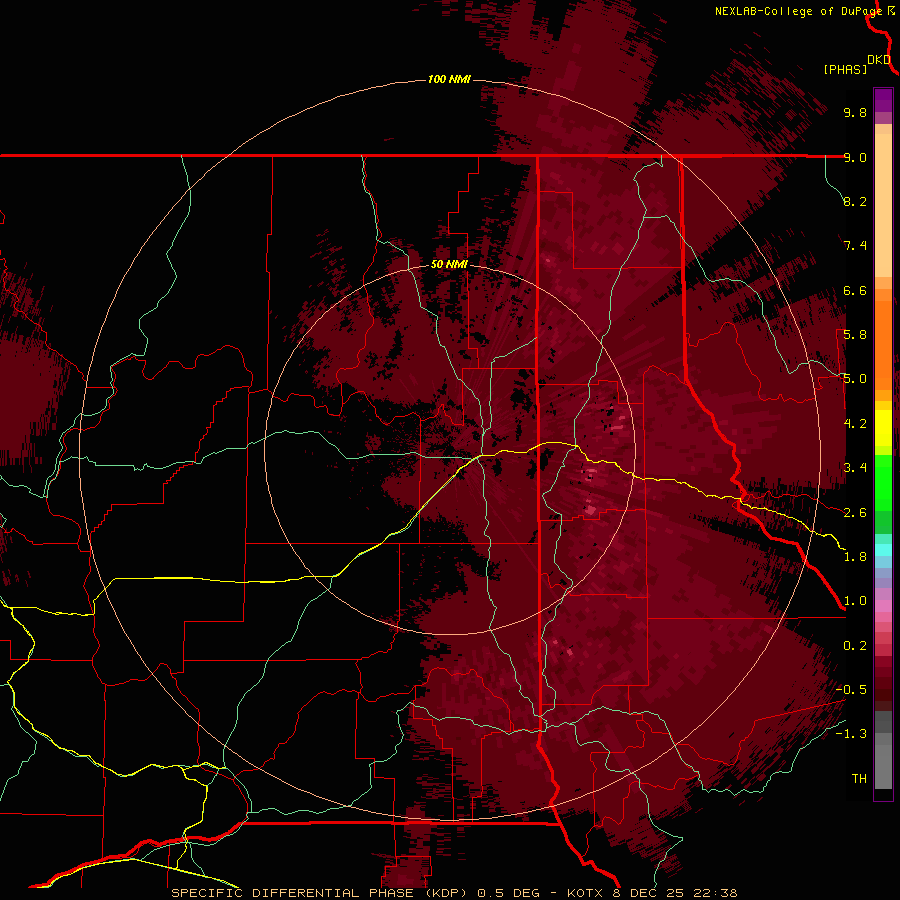900x900 pixels.
Task: Click the 9.8 value on color scale
Action: pyautogui.click(x=855, y=112)
